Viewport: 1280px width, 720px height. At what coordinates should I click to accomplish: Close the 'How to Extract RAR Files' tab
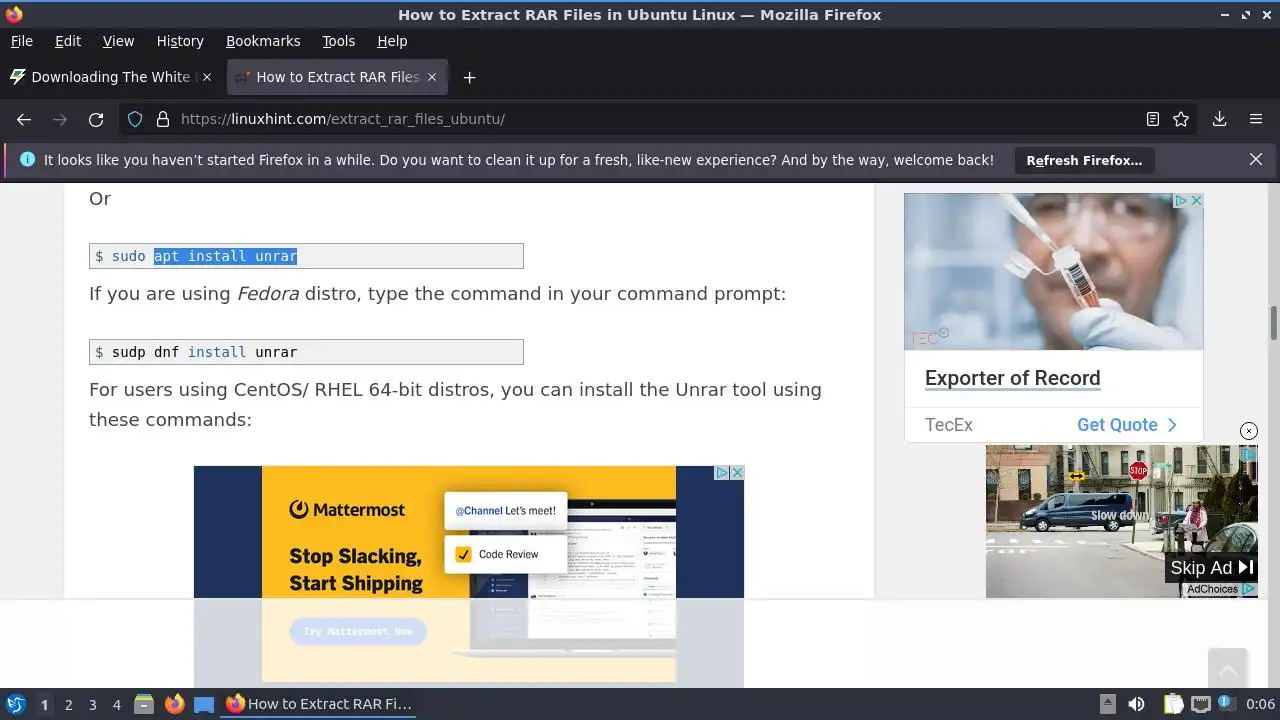432,77
